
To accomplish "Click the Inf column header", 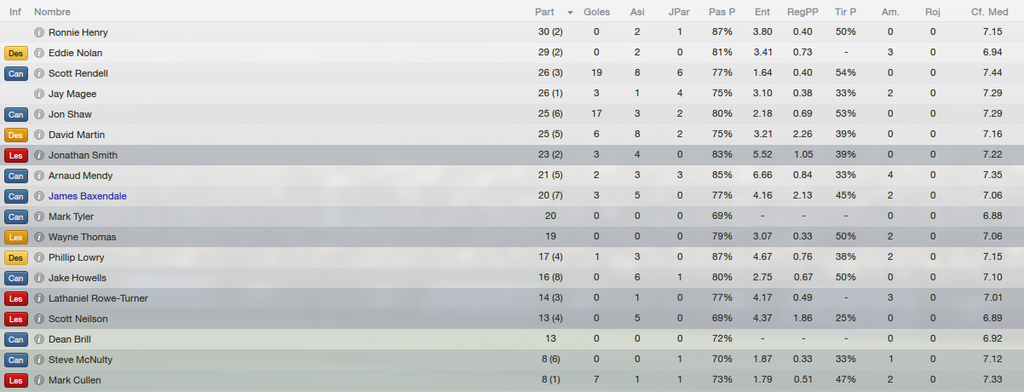I will (14, 12).
